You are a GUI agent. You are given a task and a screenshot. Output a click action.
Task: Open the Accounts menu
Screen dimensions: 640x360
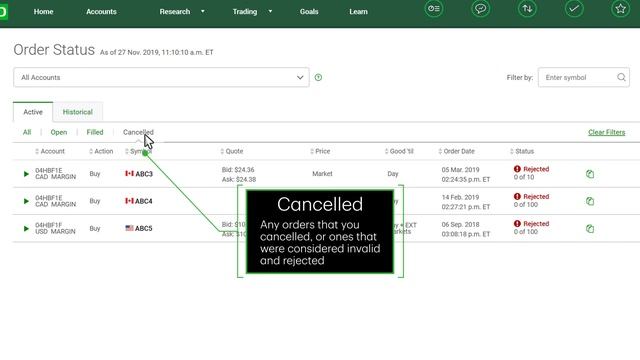click(x=101, y=11)
